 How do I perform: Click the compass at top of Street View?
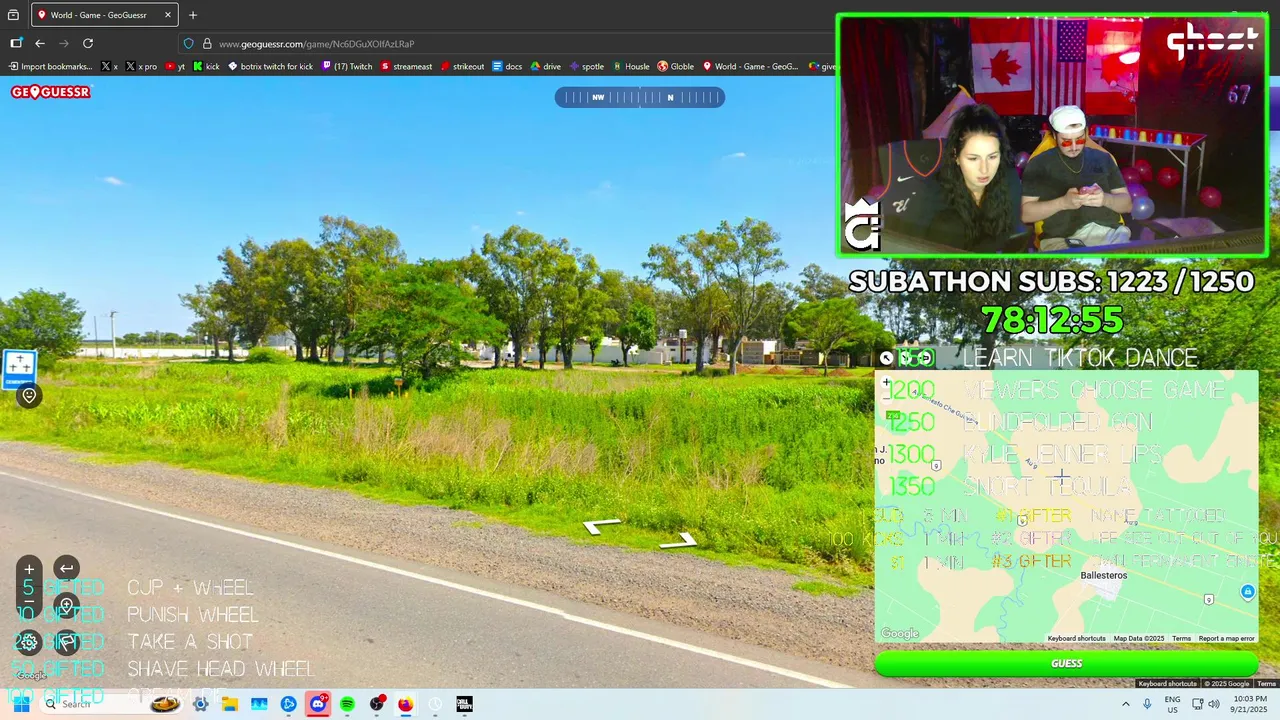coord(640,97)
